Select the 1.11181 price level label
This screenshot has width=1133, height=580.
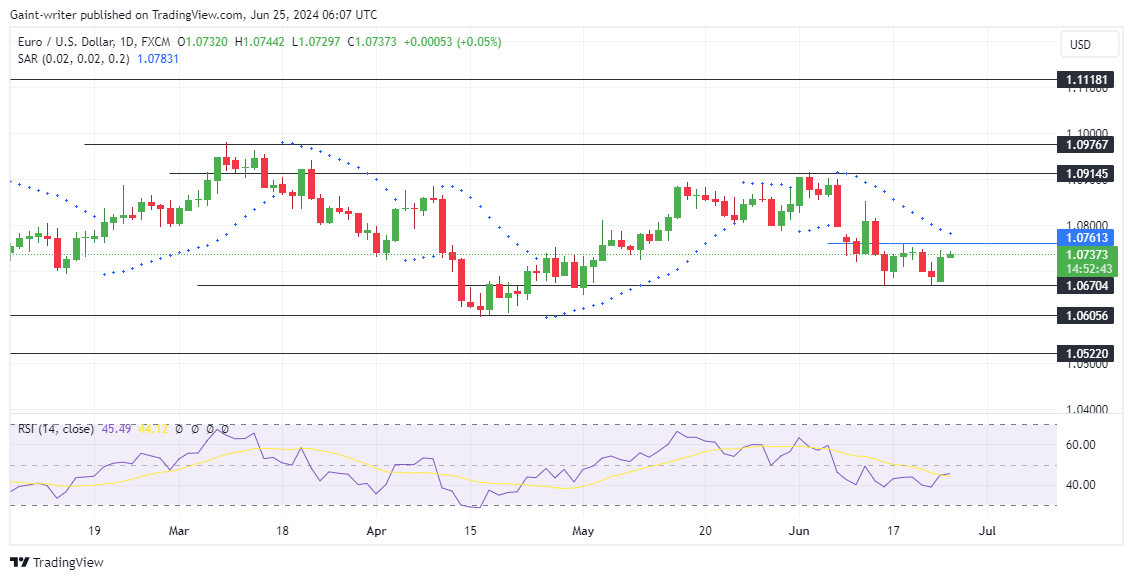coord(1085,79)
